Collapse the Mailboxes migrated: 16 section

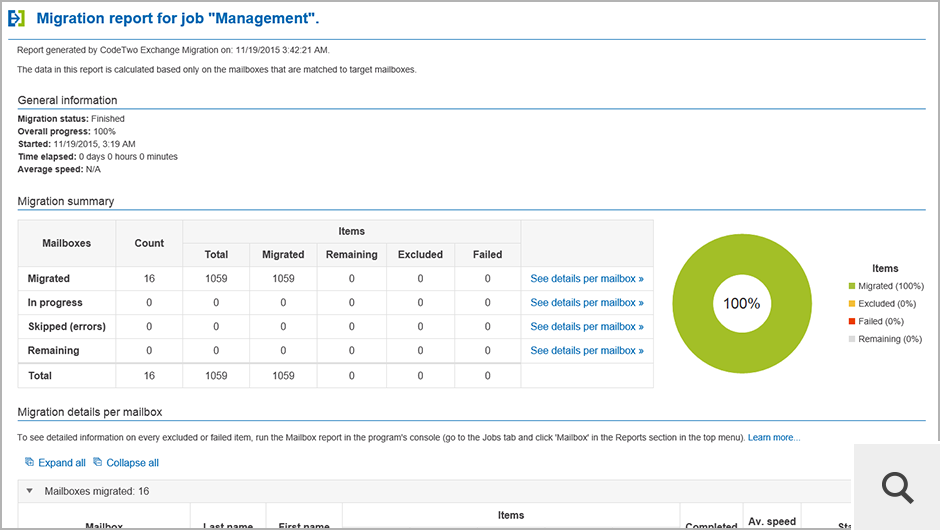pyautogui.click(x=29, y=491)
